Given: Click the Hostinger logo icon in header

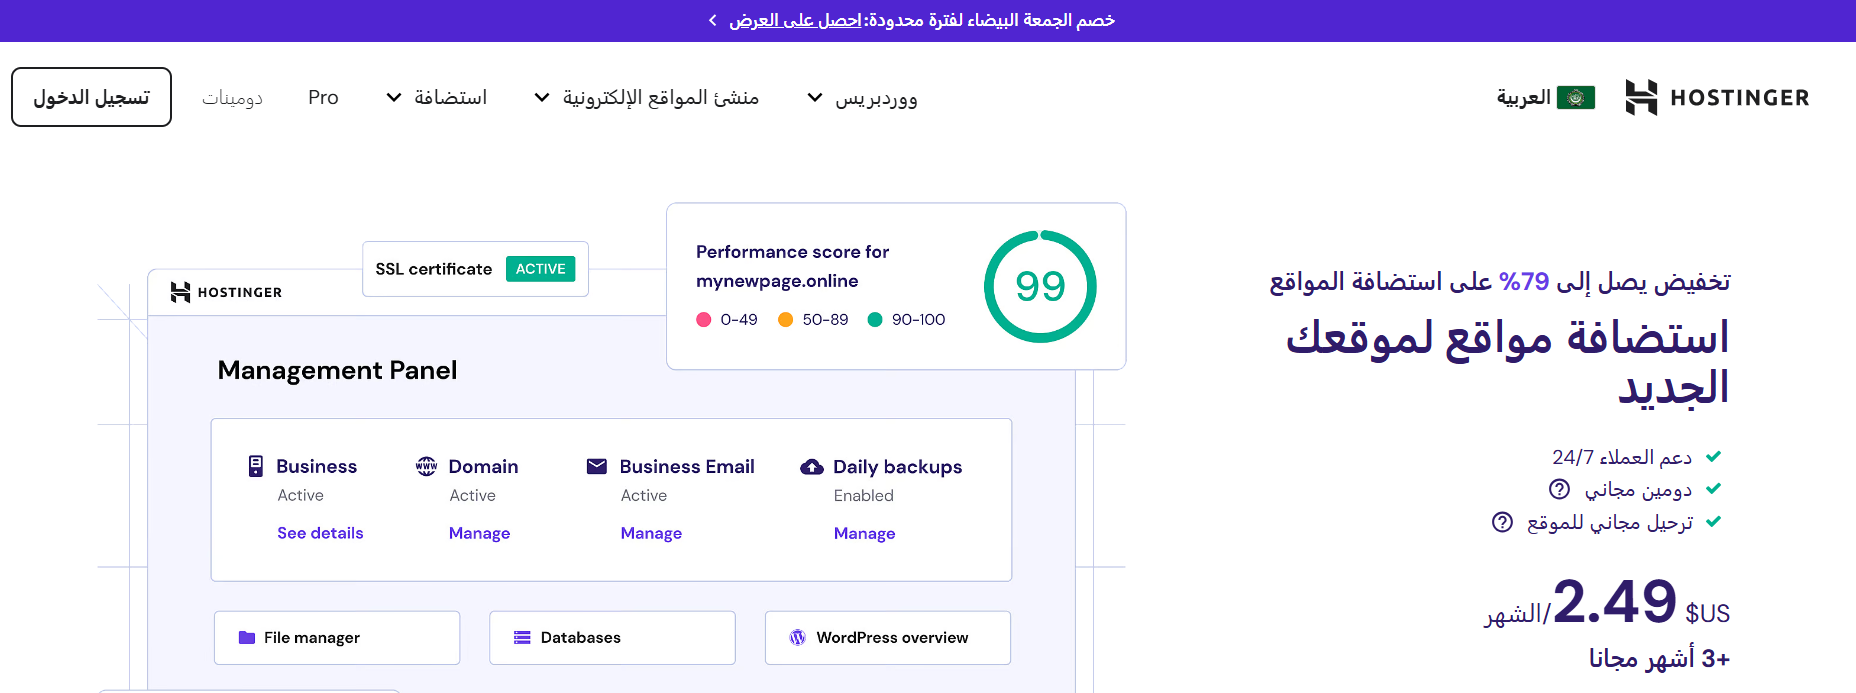Looking at the screenshot, I should (1641, 97).
